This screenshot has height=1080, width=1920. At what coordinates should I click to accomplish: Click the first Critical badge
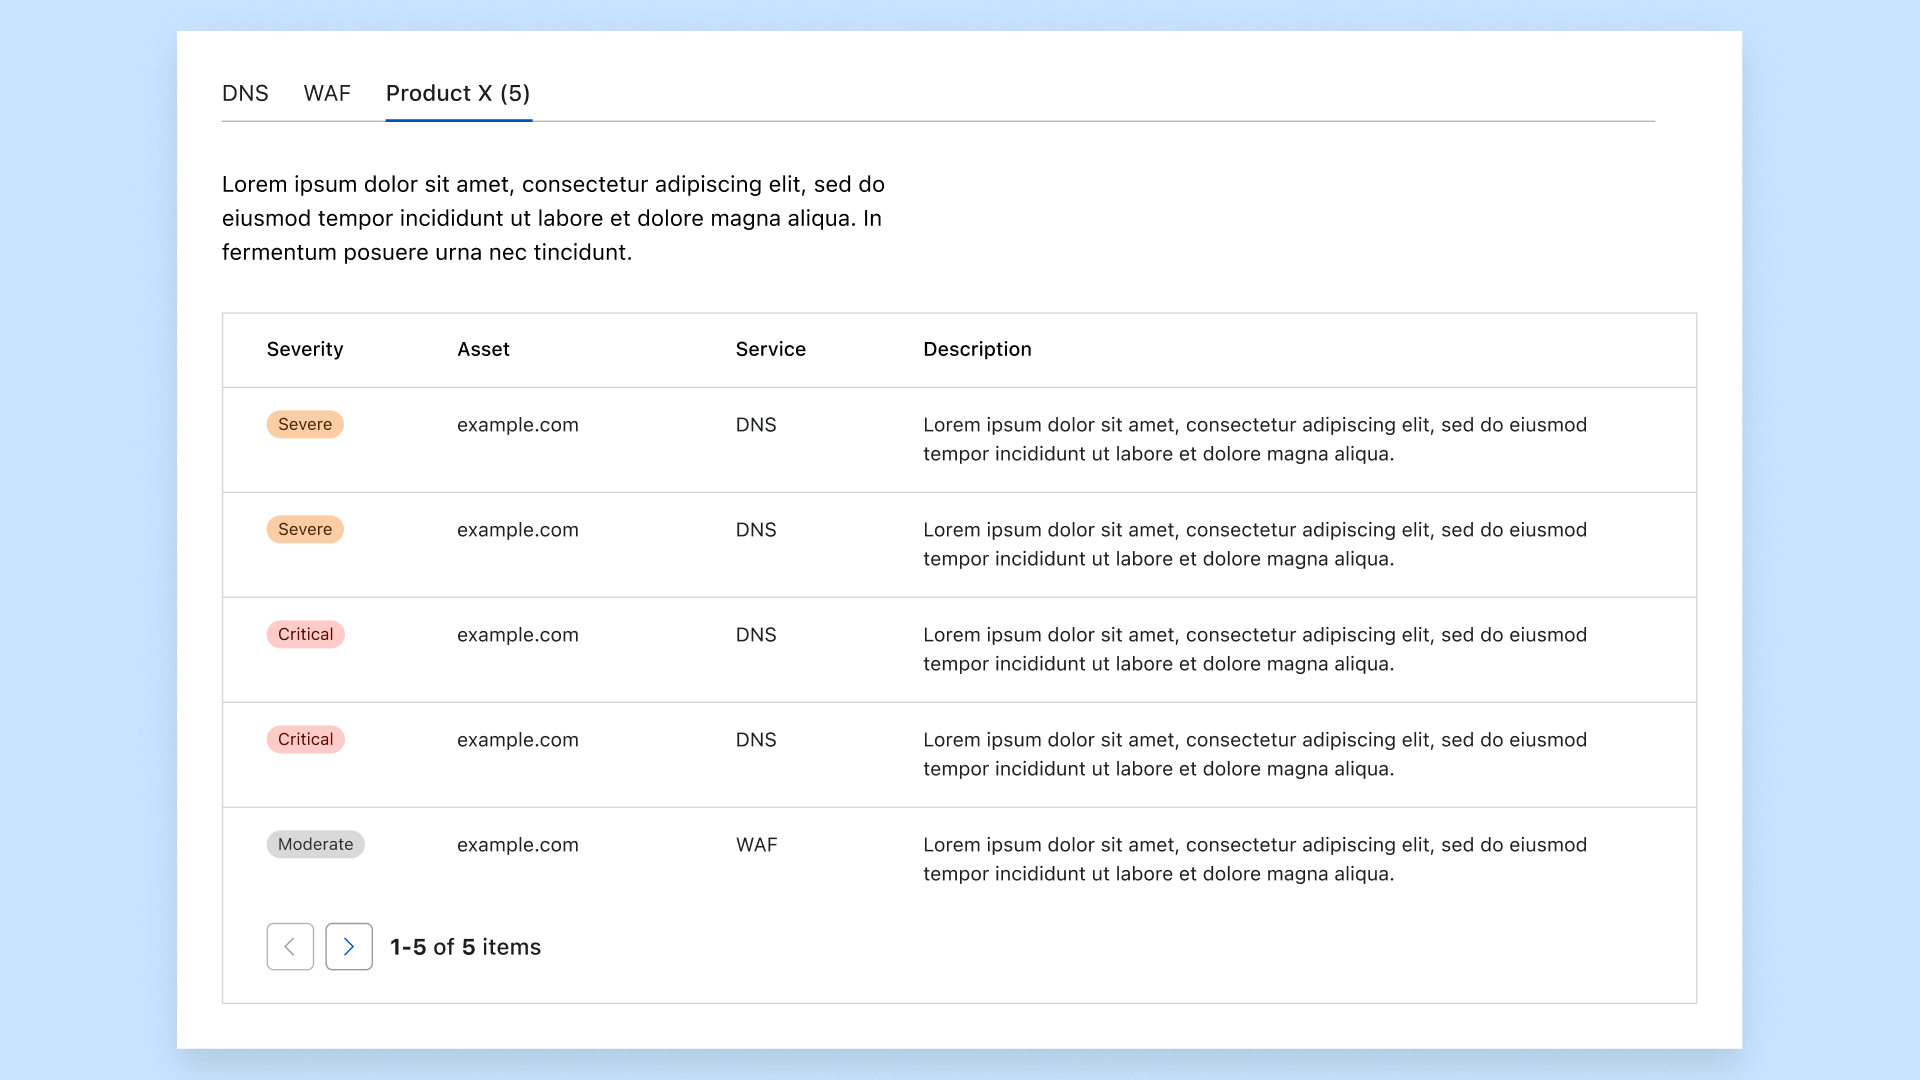(x=305, y=634)
